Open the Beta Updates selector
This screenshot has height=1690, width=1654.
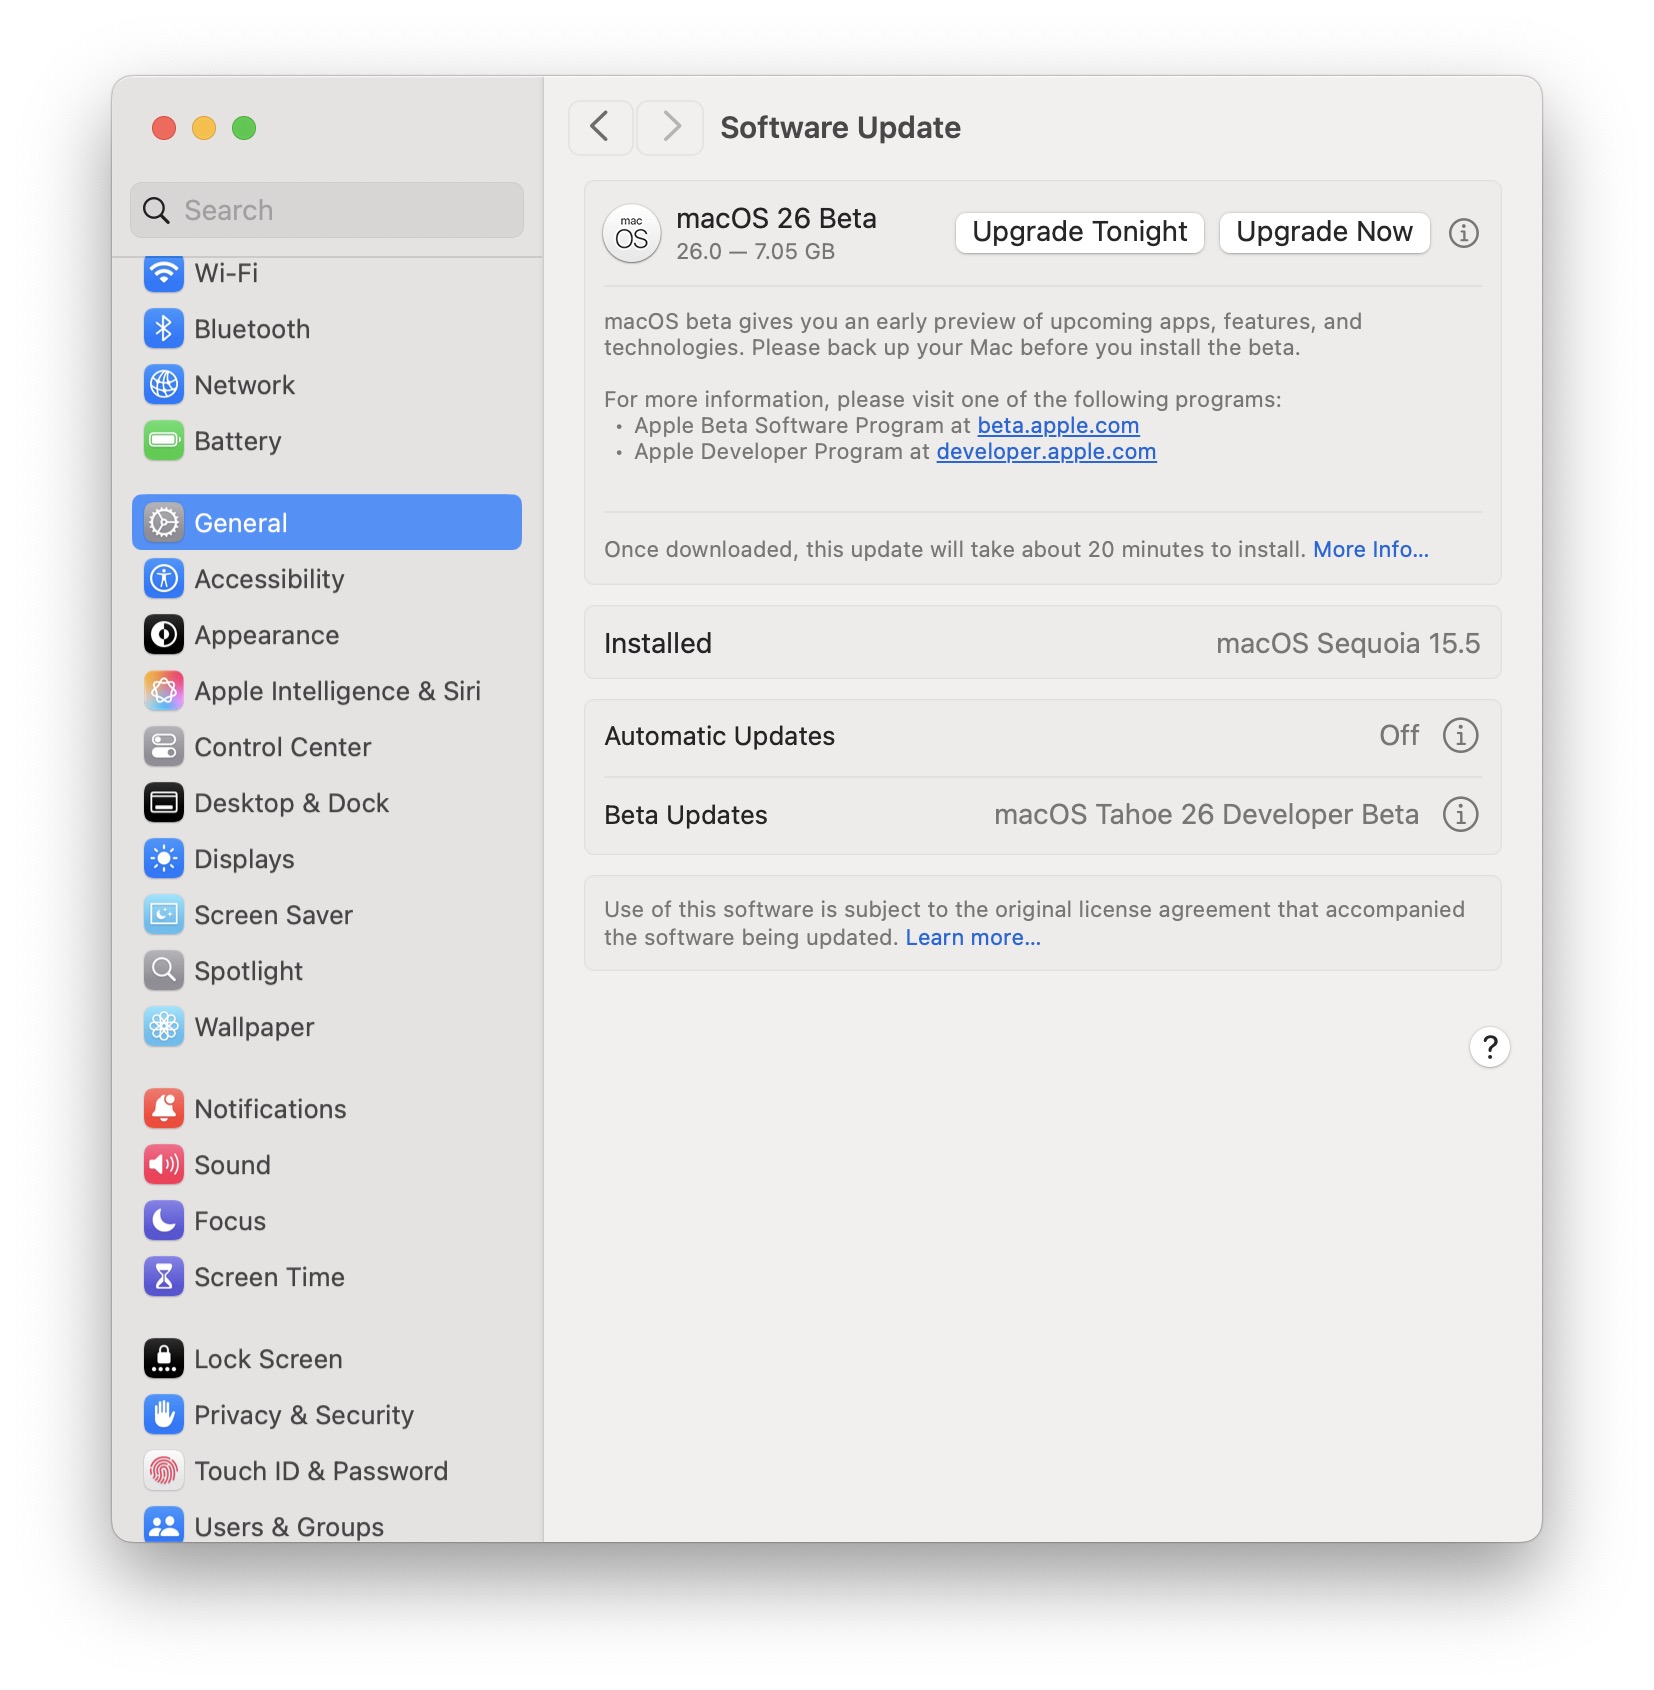coord(1205,814)
